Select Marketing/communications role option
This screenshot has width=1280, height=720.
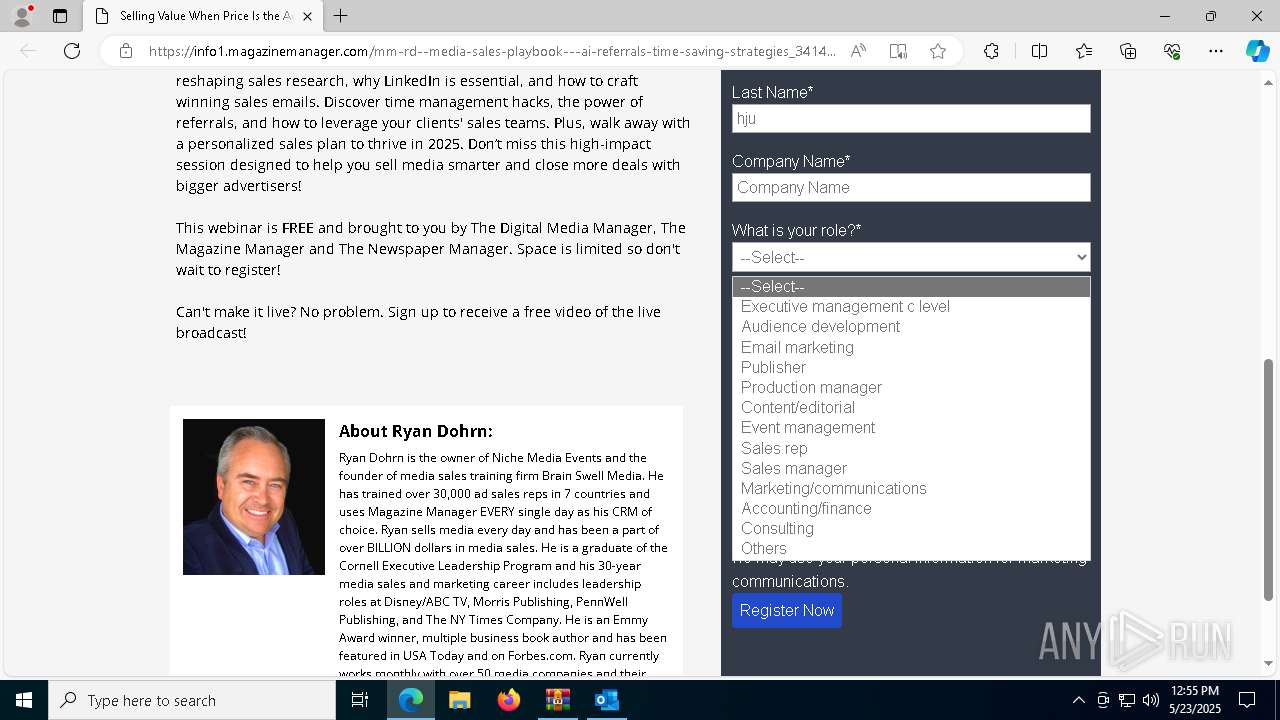911,488
